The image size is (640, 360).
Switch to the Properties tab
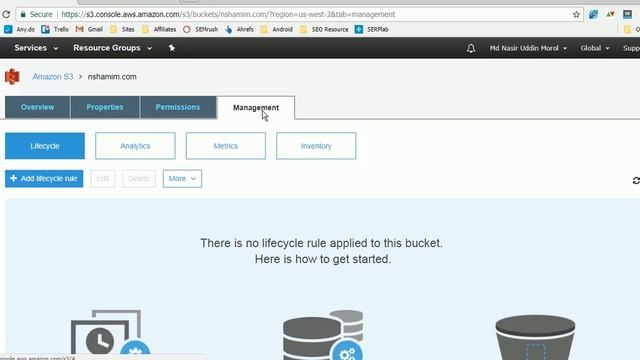[105, 107]
